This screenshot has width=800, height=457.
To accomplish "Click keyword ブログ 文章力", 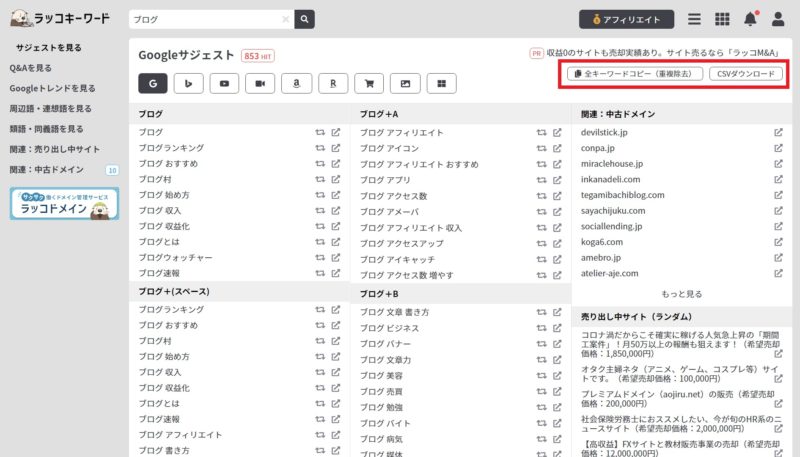I will (x=385, y=360).
